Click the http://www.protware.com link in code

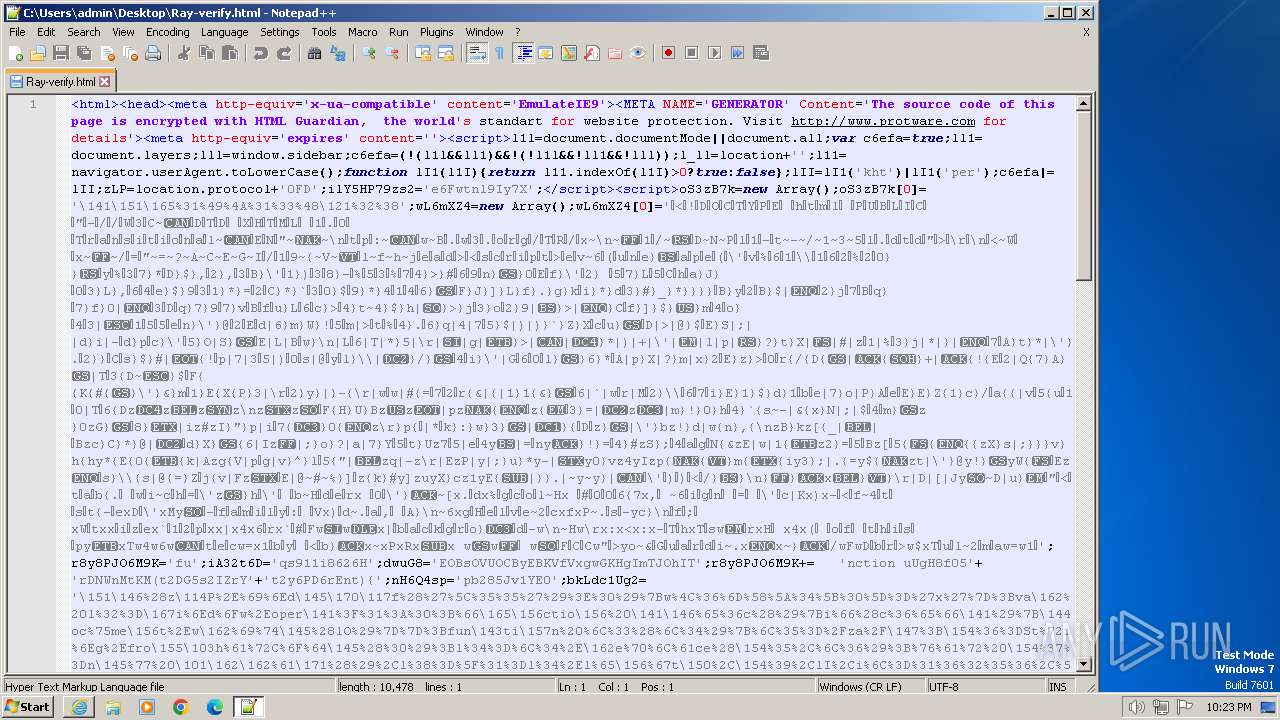[884, 121]
